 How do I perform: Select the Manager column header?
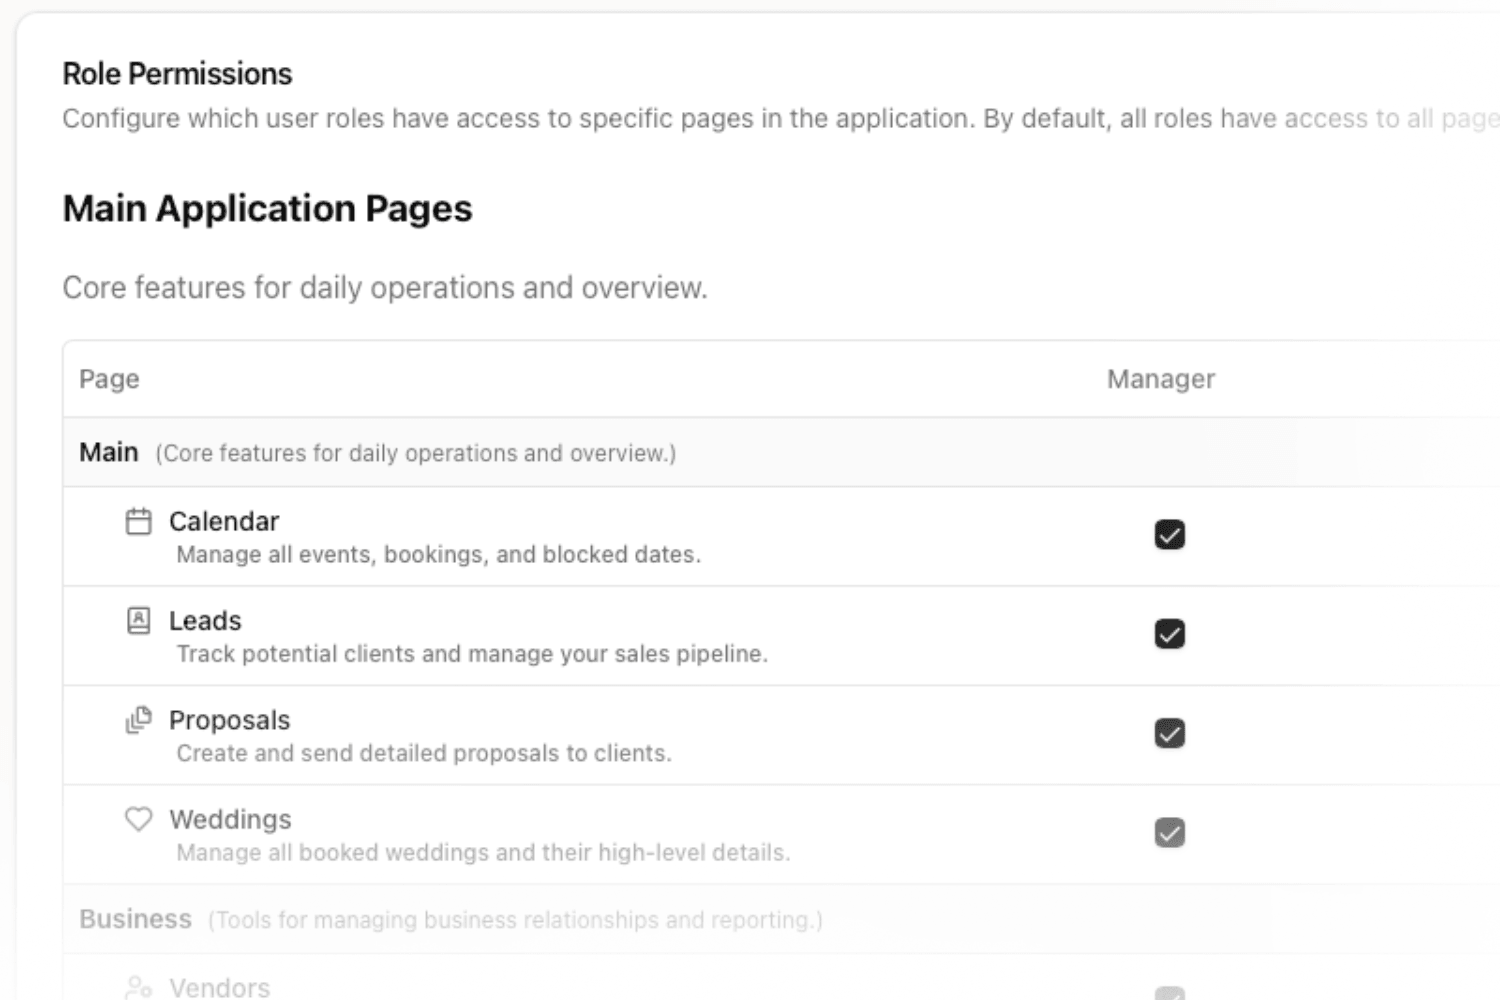coord(1160,379)
